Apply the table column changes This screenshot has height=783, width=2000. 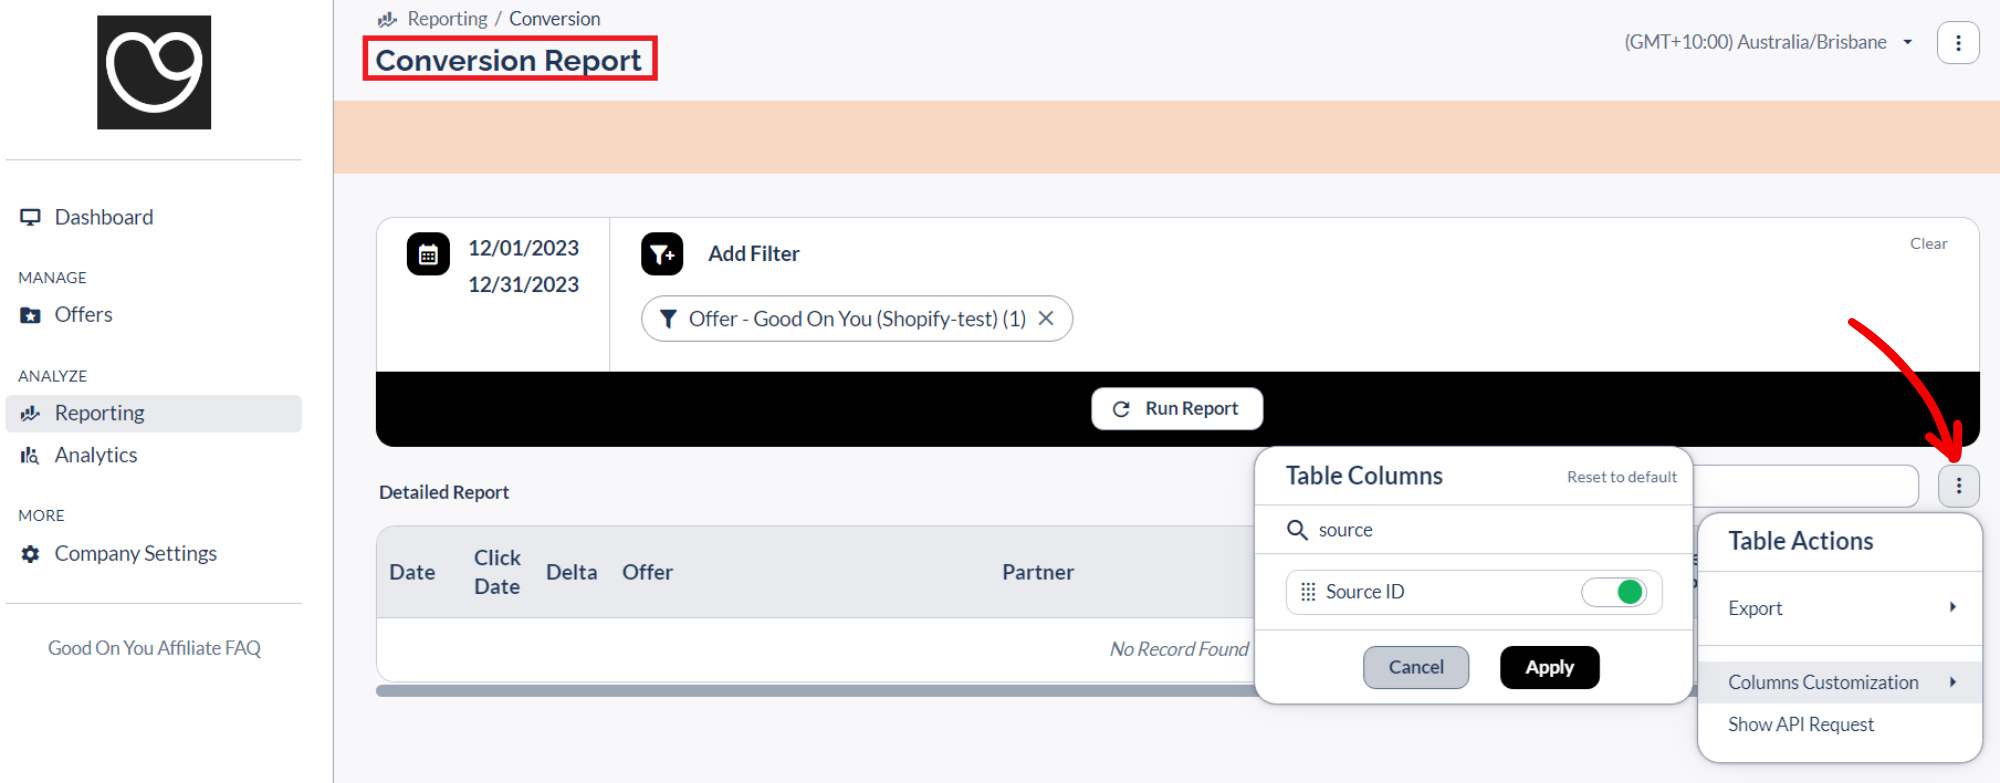[x=1549, y=667]
